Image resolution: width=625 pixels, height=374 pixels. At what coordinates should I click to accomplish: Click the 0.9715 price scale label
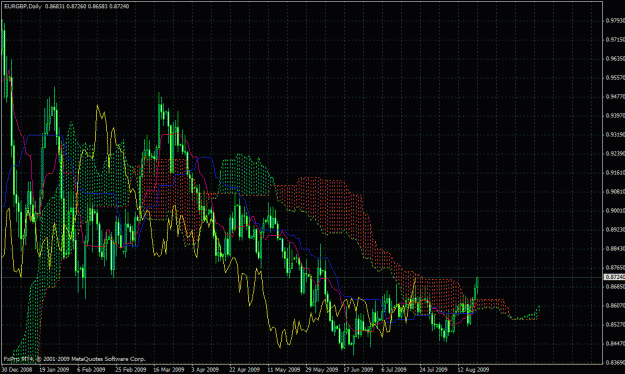tap(615, 39)
